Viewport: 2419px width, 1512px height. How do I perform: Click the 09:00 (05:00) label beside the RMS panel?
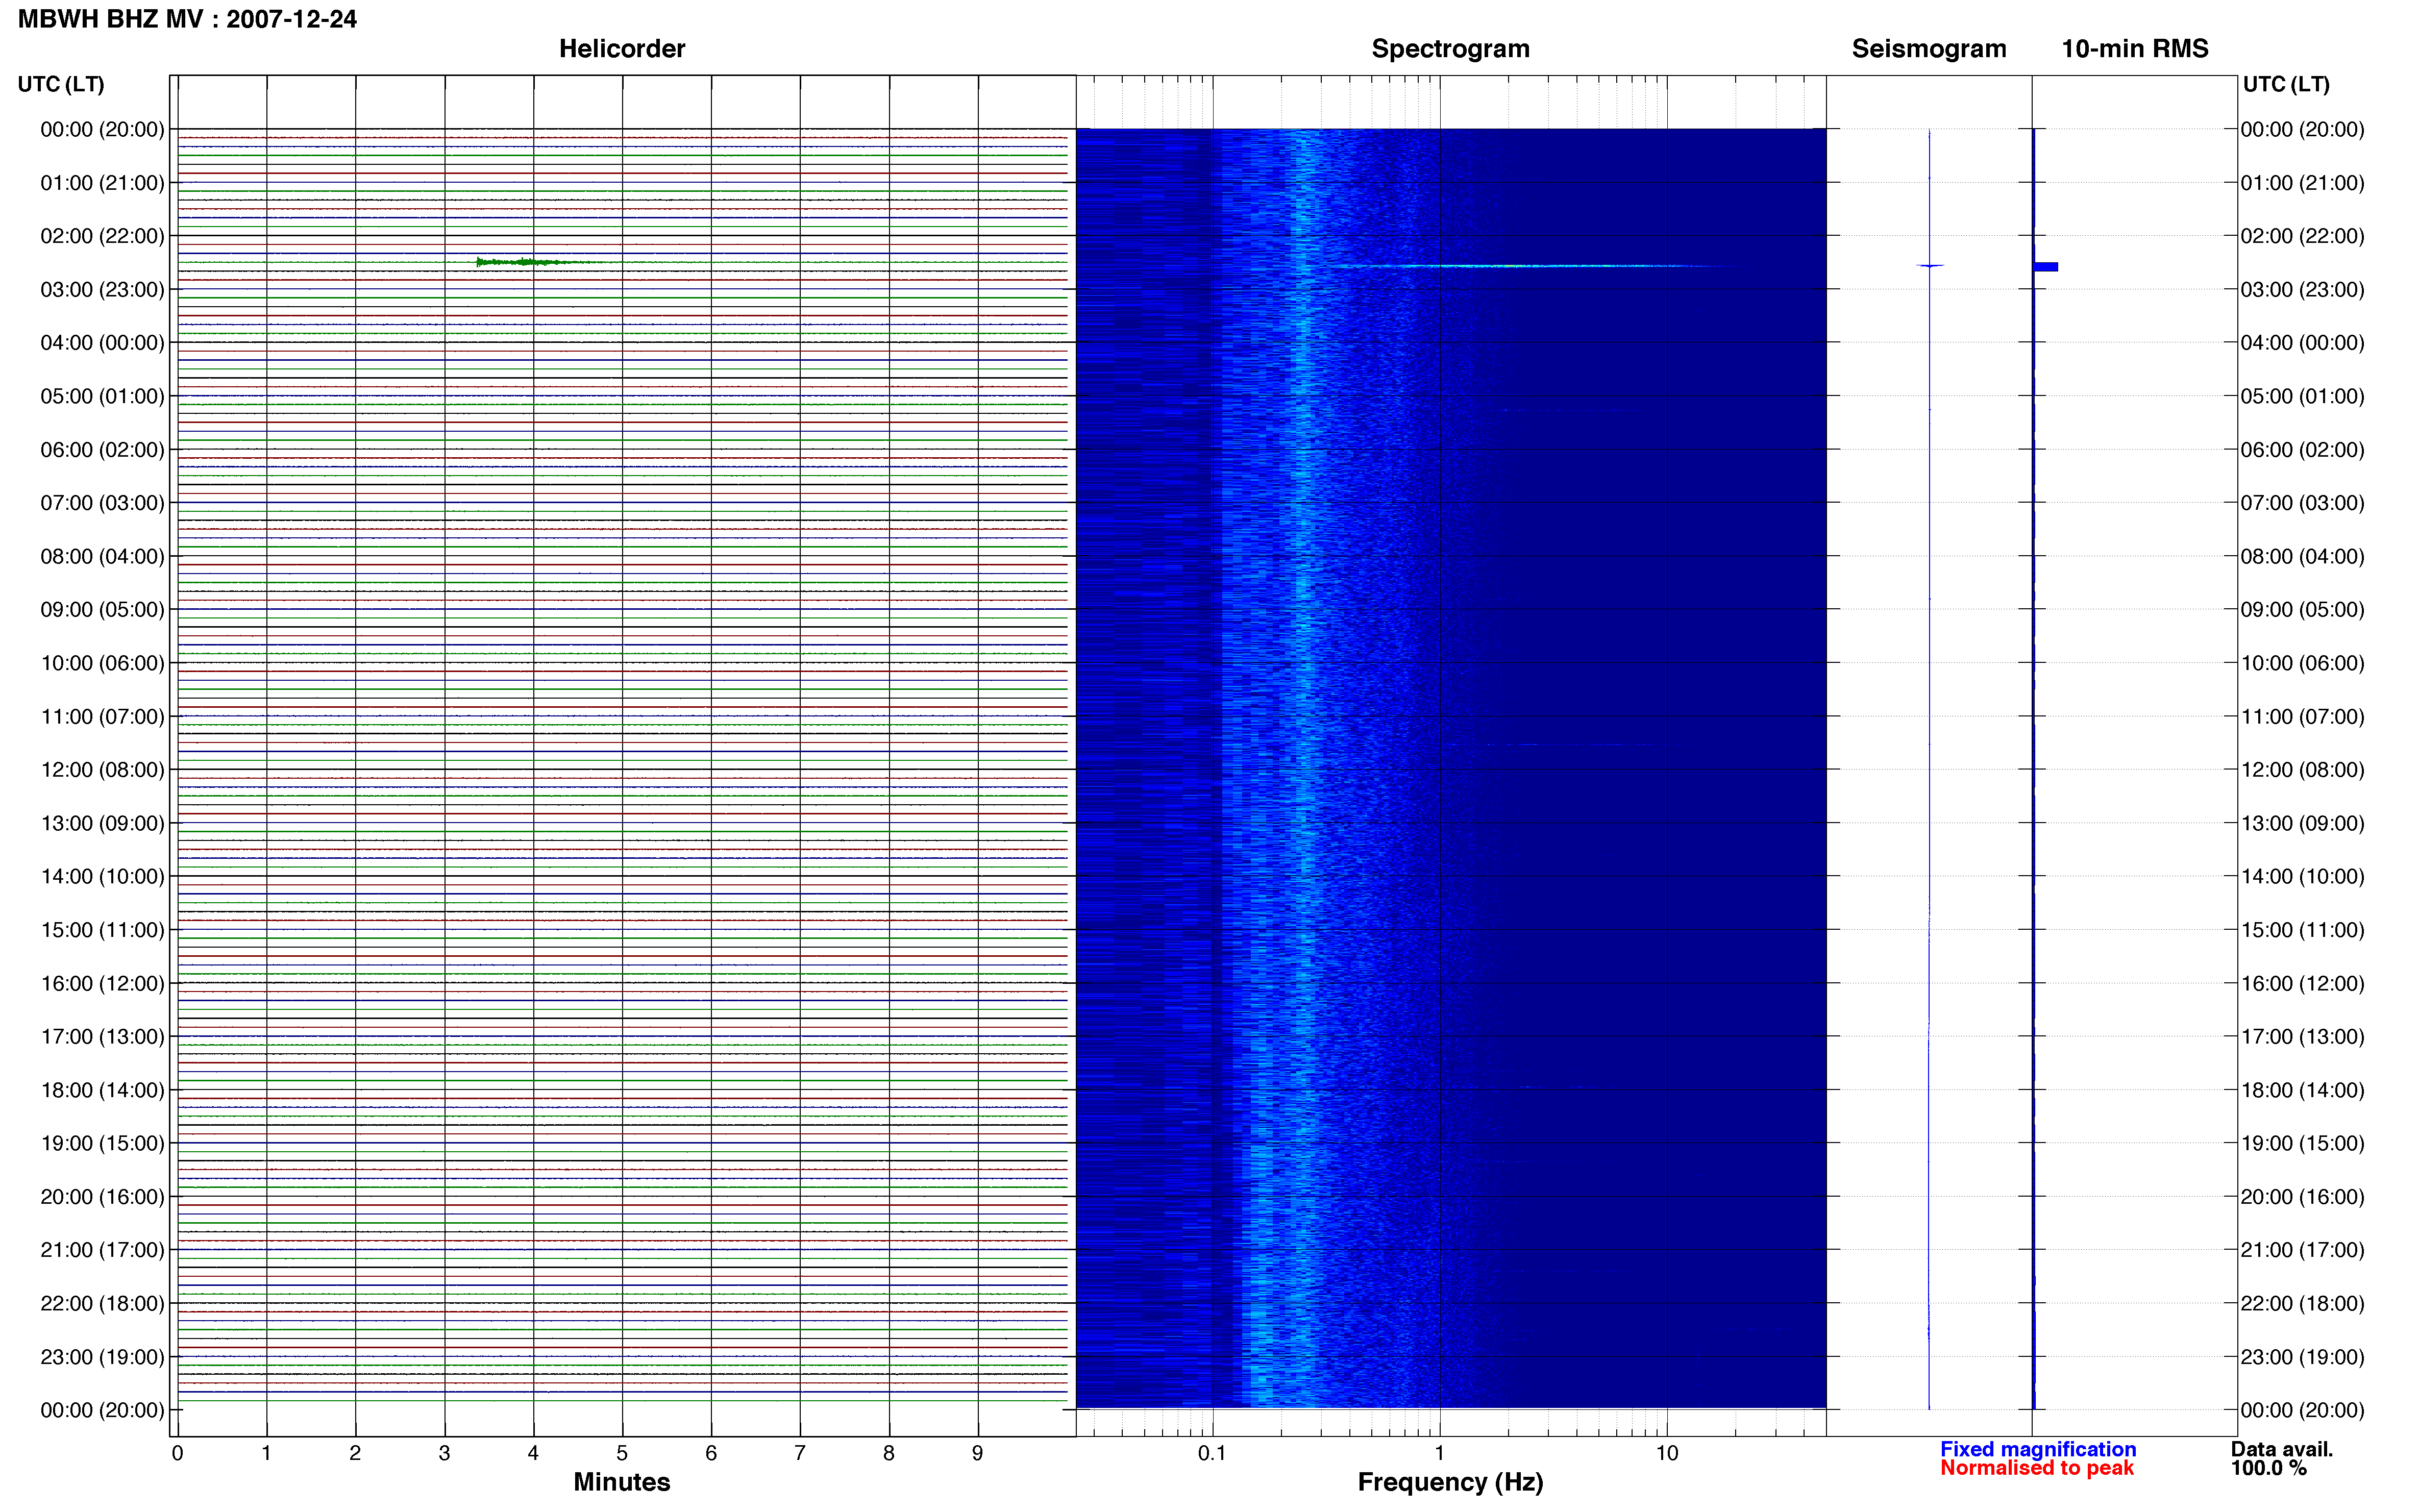2302,610
